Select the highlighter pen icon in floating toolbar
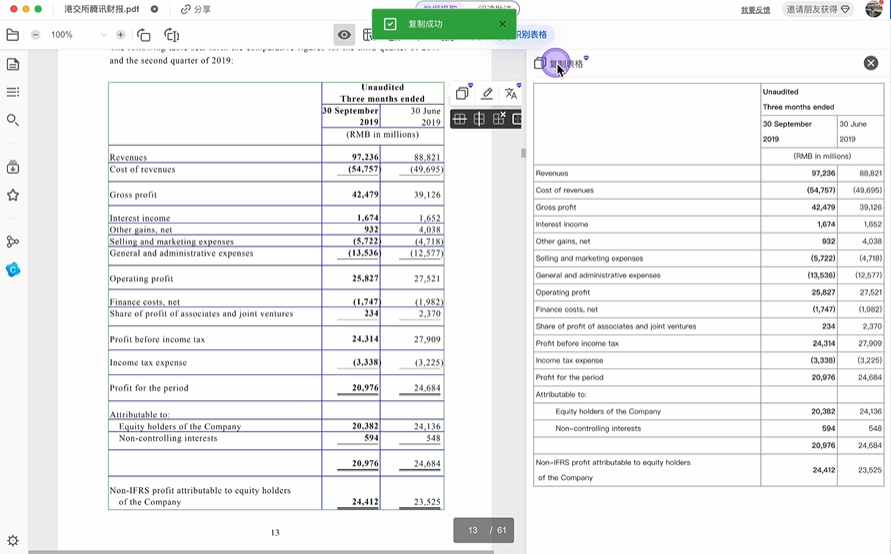 pos(487,93)
